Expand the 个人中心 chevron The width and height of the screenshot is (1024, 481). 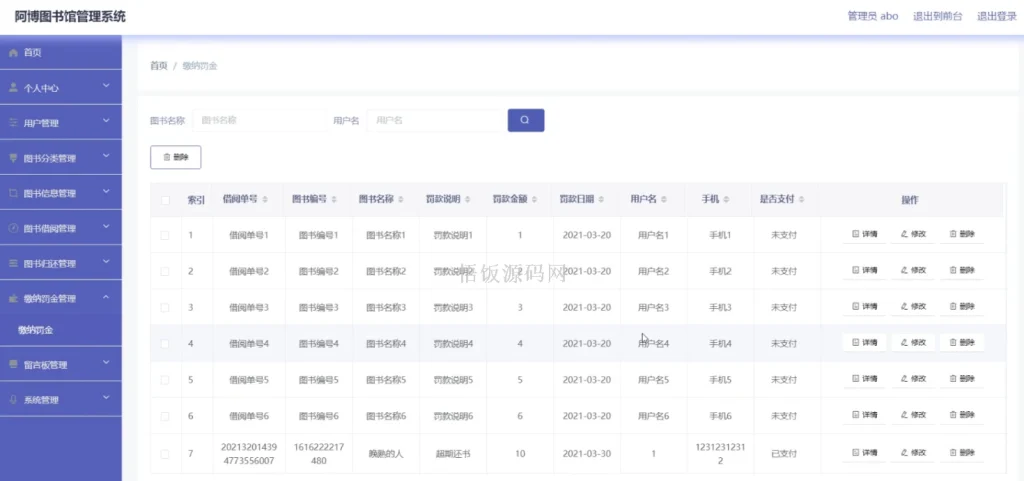tap(106, 85)
